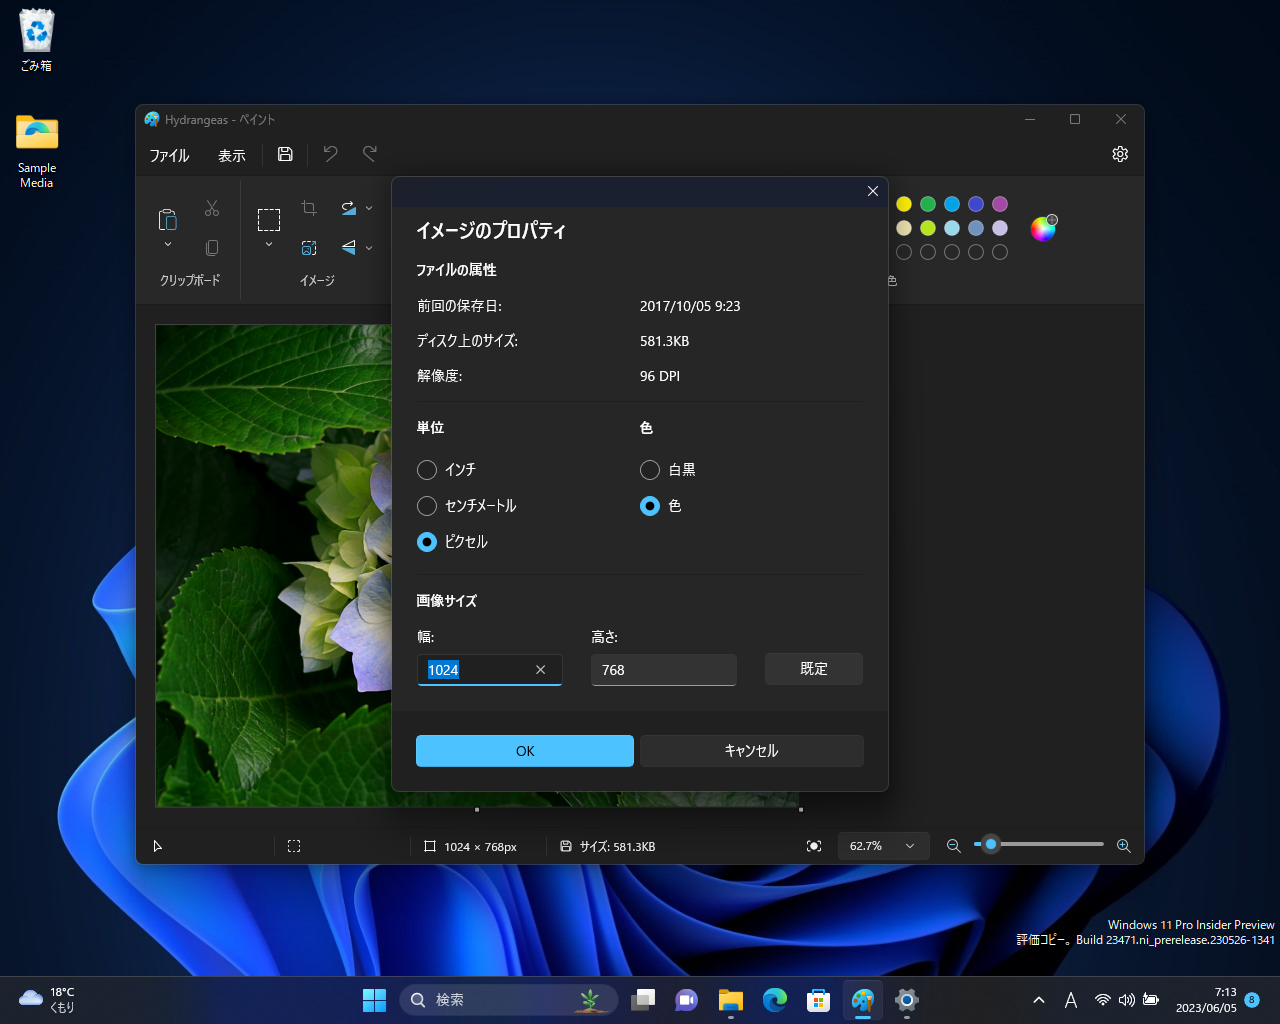The image size is (1280, 1024).
Task: Select the Crop tool
Action: (307, 207)
